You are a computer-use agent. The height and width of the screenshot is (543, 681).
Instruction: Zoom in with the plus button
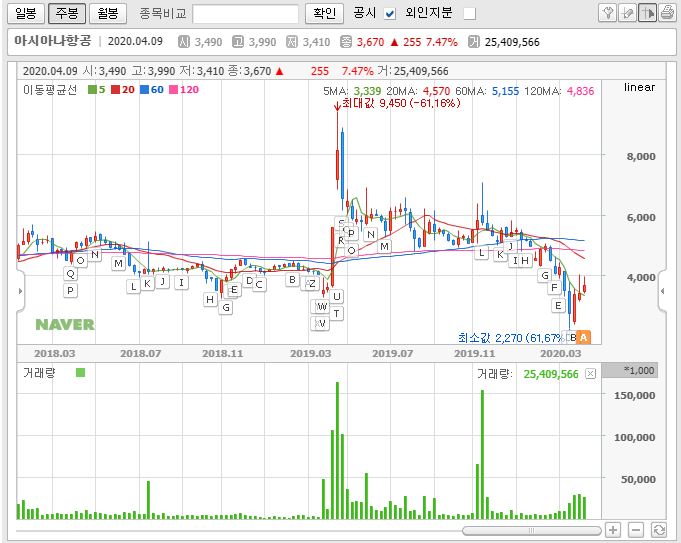[x=613, y=530]
